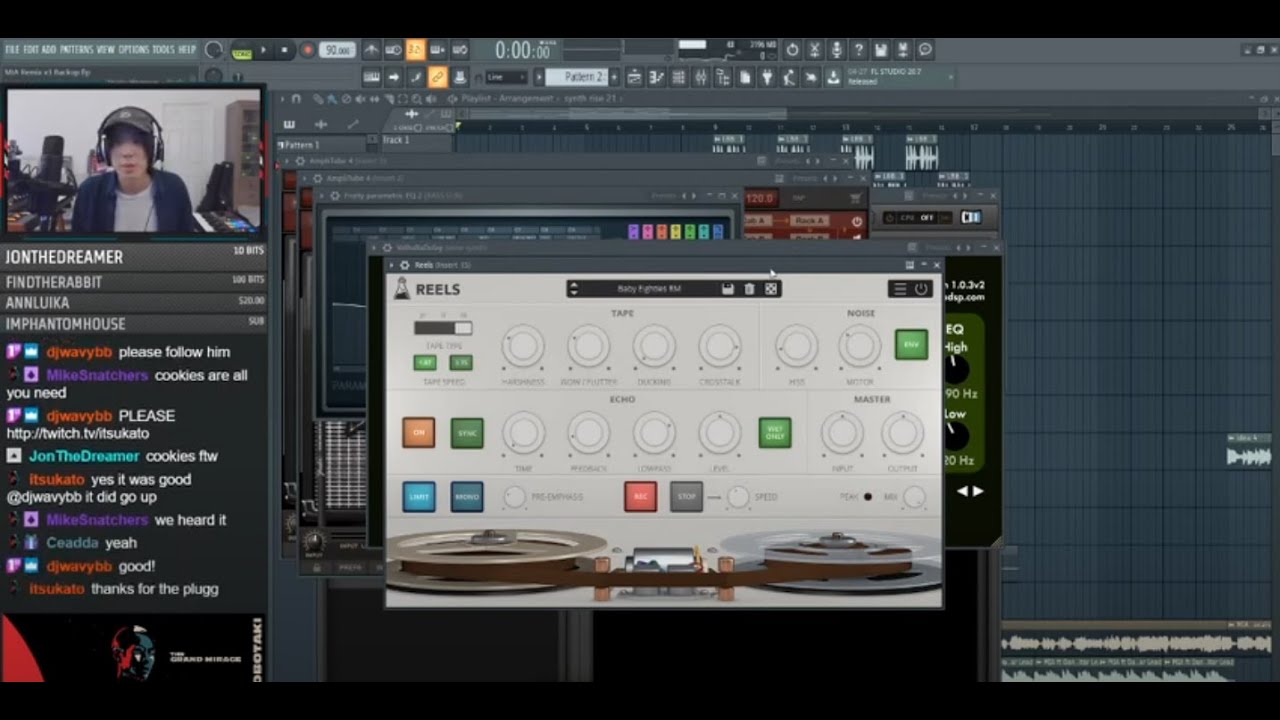Open the EDIT menu
Image resolution: width=1280 pixels, height=720 pixels.
(x=31, y=49)
